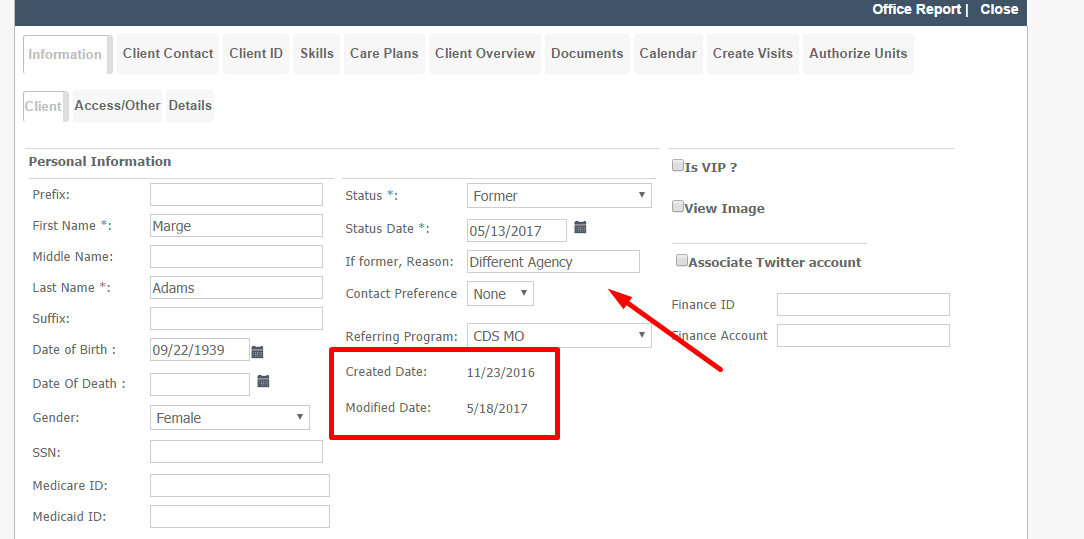Open the Date of Birth calendar picker
Image resolution: width=1084 pixels, height=539 pixels.
coord(257,352)
